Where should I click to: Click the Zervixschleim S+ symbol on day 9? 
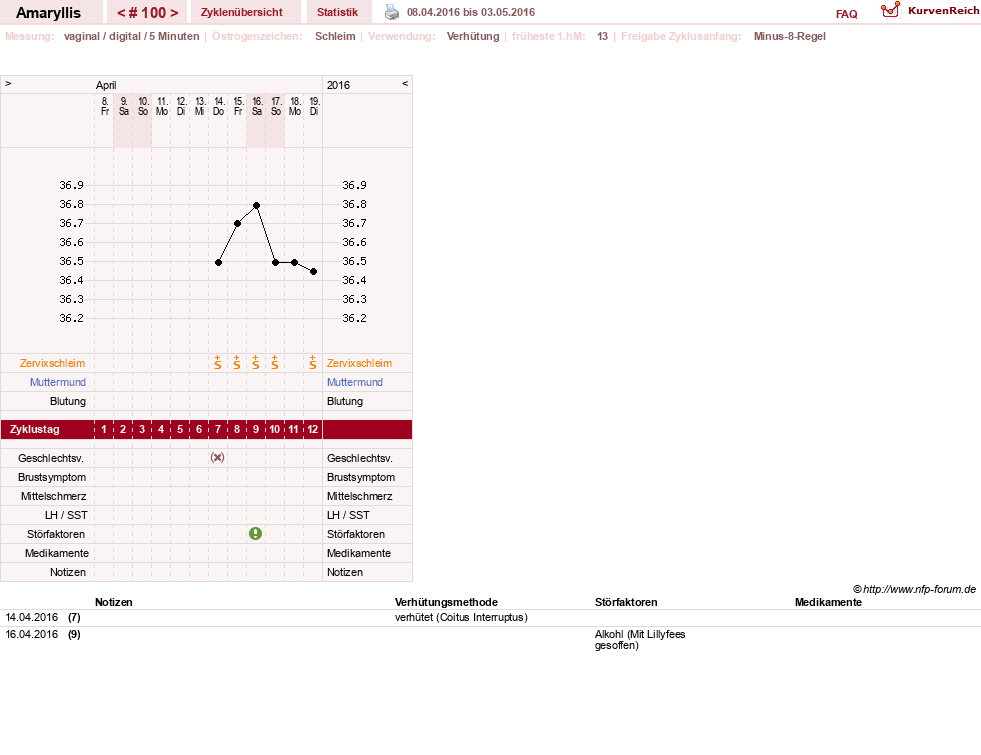[256, 362]
